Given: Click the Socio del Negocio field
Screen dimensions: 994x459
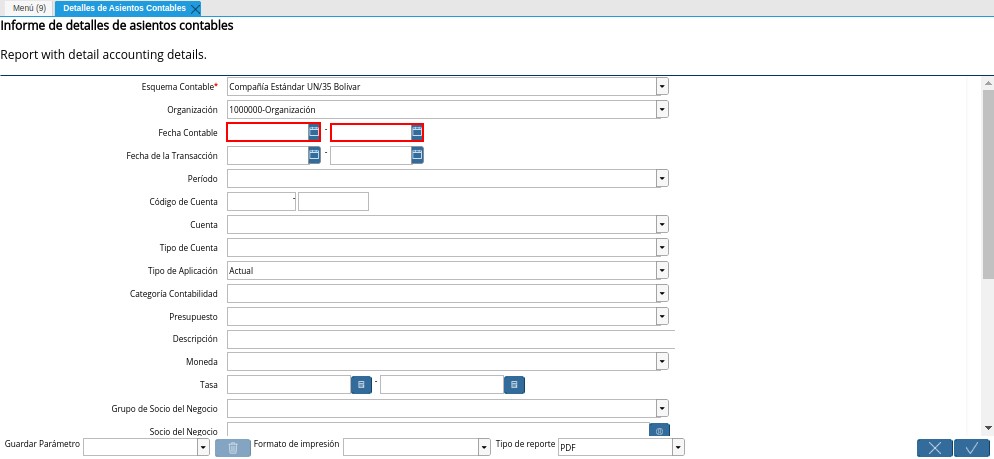Looking at the screenshot, I should pos(438,430).
